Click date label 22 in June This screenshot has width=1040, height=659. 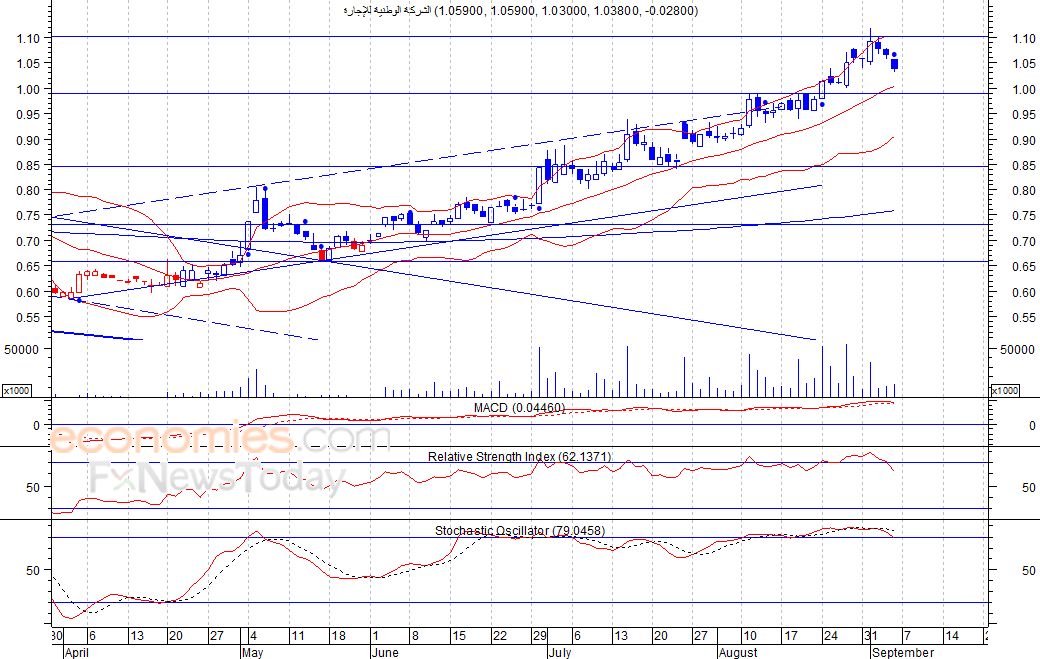(x=499, y=636)
